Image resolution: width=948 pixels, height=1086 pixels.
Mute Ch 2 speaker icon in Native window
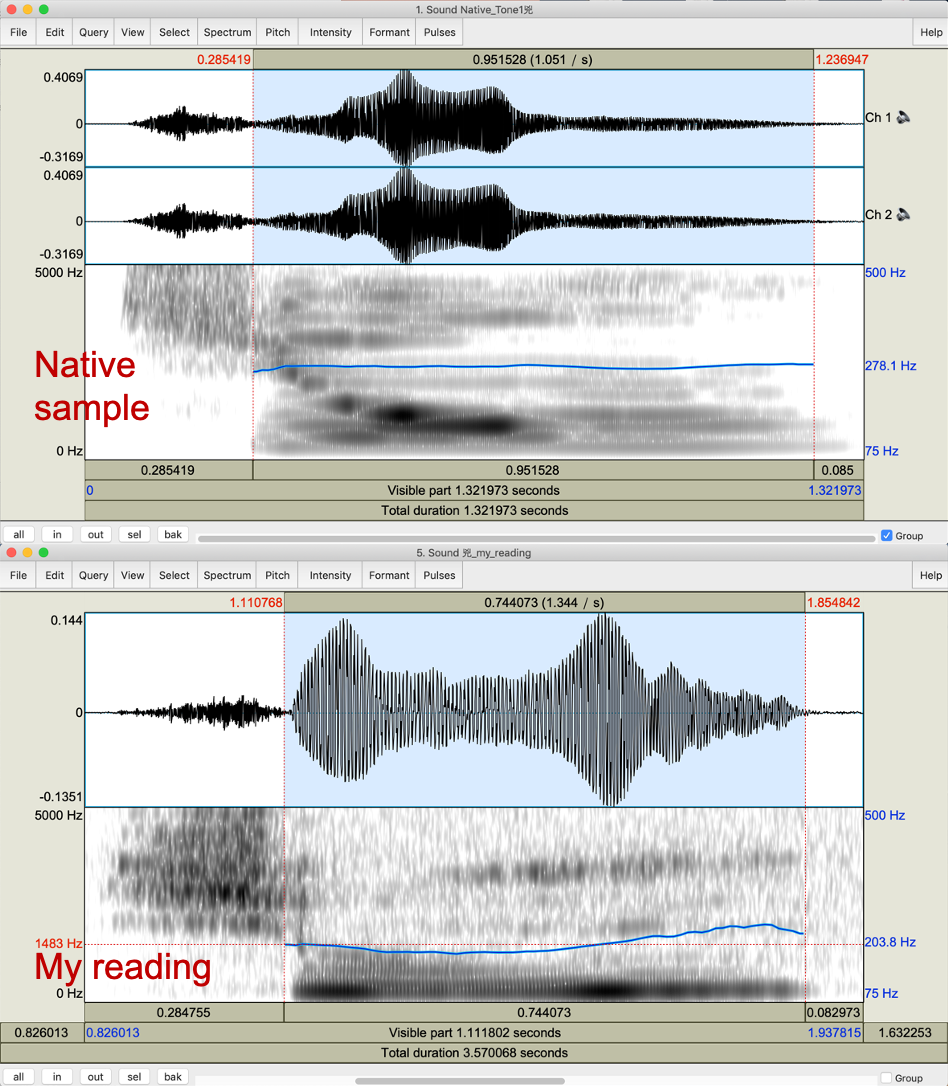(x=903, y=215)
